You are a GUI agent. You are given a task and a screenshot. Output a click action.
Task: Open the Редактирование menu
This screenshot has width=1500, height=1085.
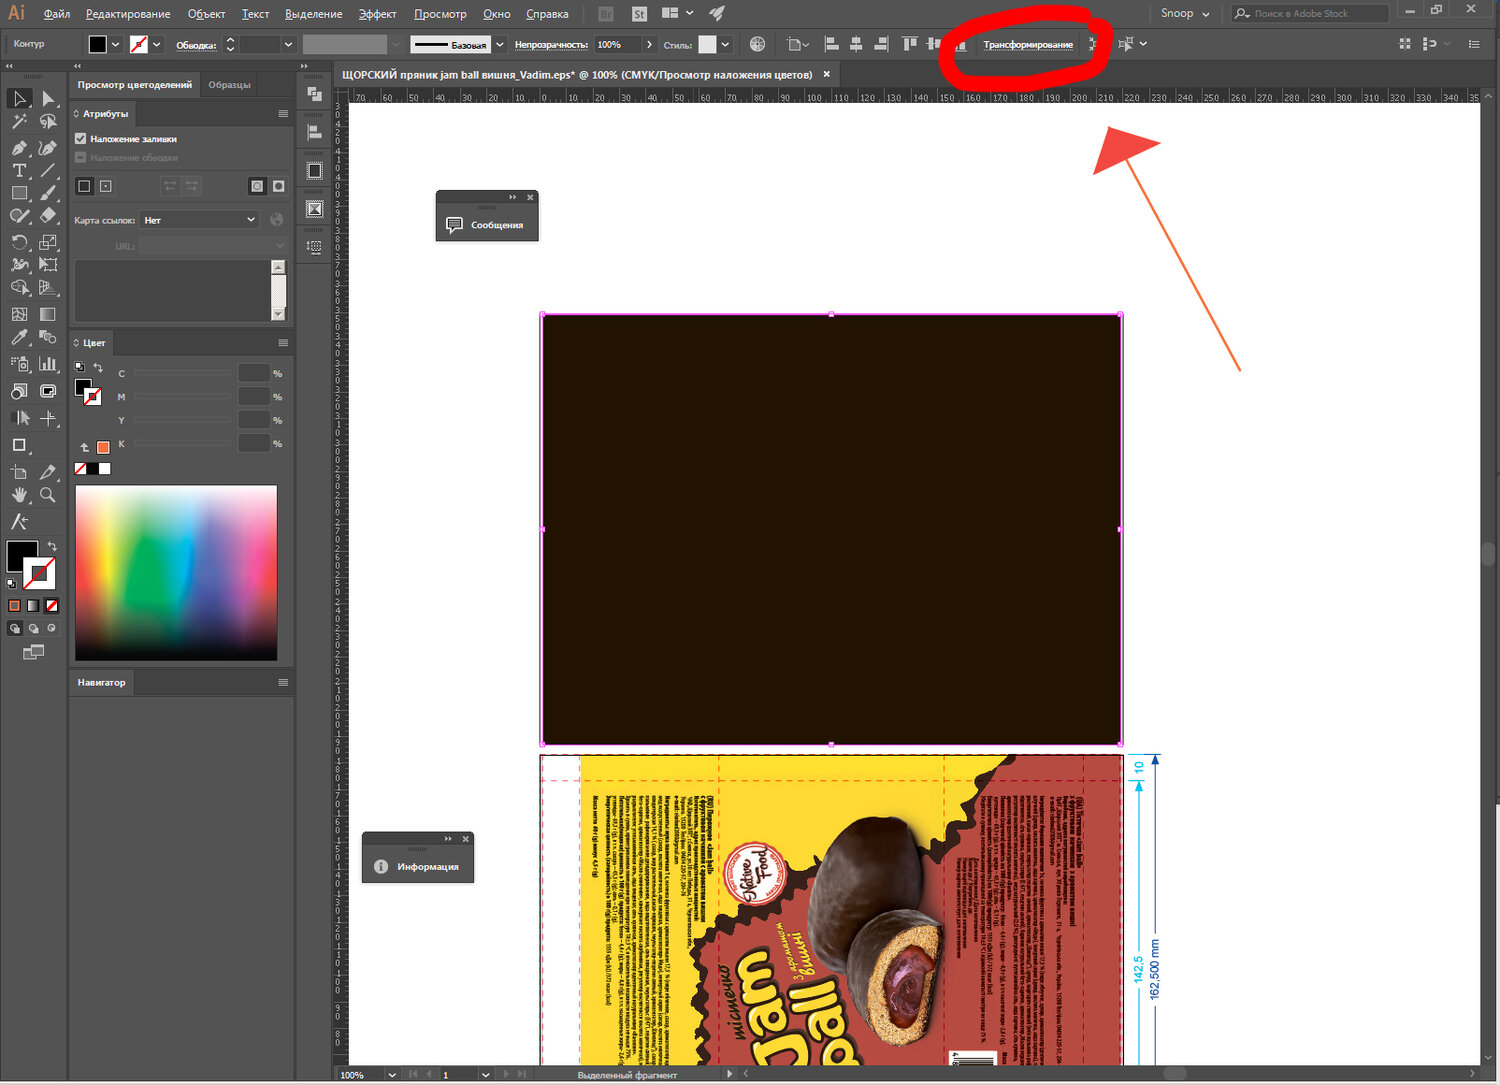point(128,14)
